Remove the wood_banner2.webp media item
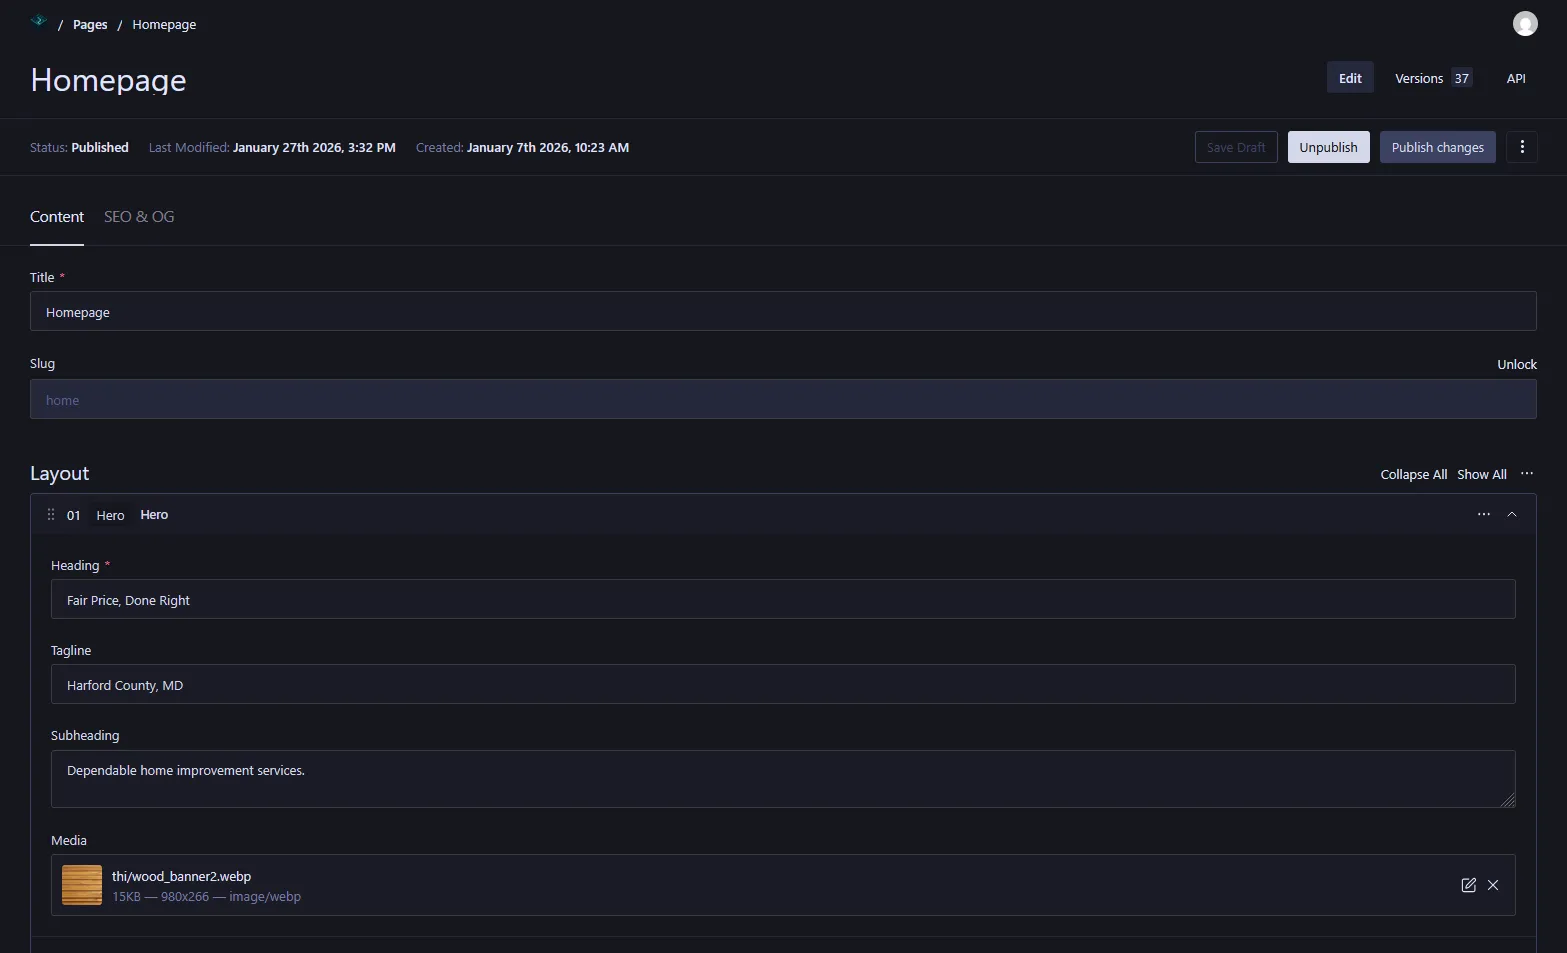Viewport: 1567px width, 953px height. [1493, 885]
